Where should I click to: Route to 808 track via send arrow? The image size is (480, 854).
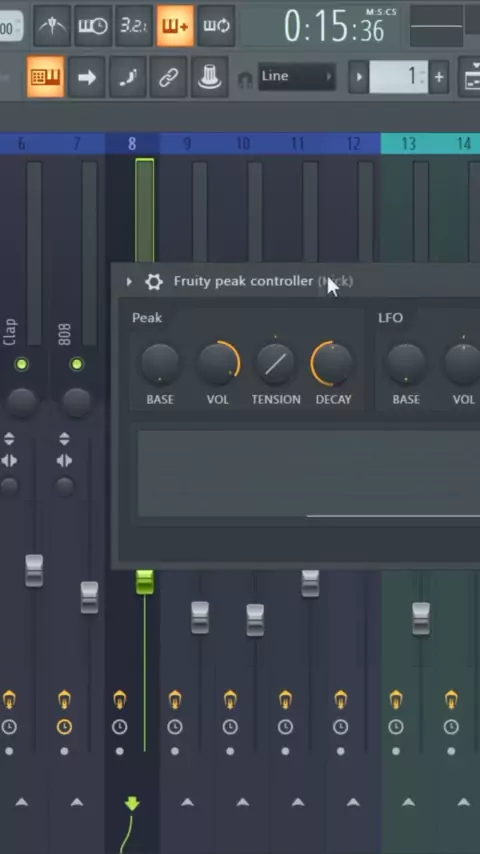(77, 802)
